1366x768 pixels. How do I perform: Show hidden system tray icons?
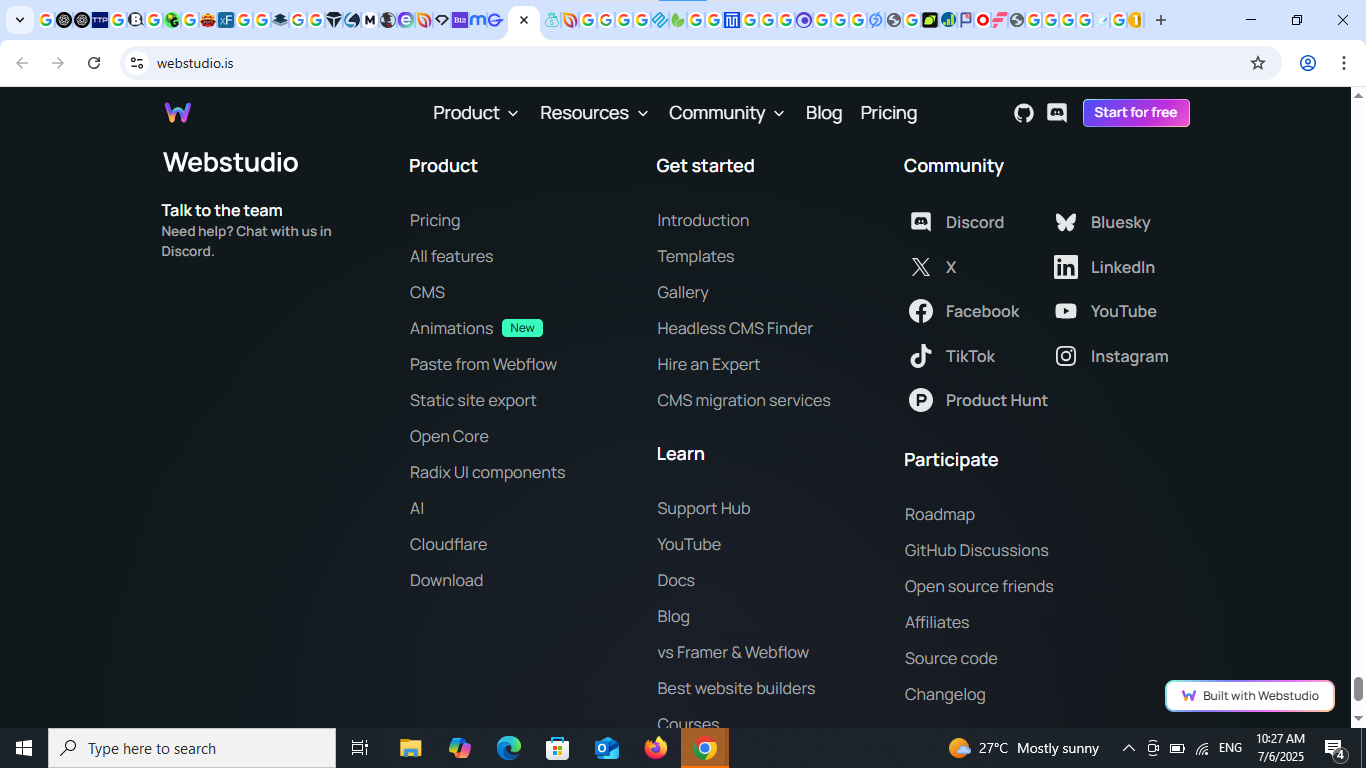(x=1128, y=748)
